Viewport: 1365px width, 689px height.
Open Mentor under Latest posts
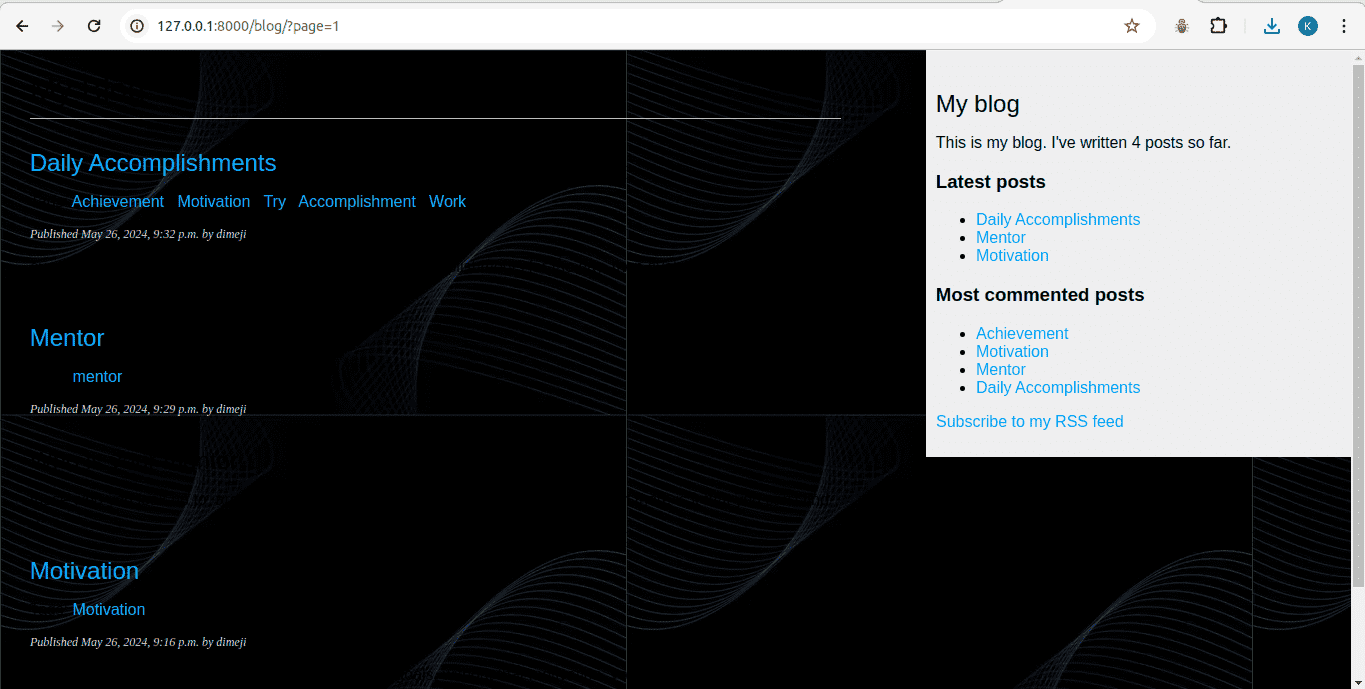[x=1000, y=238]
